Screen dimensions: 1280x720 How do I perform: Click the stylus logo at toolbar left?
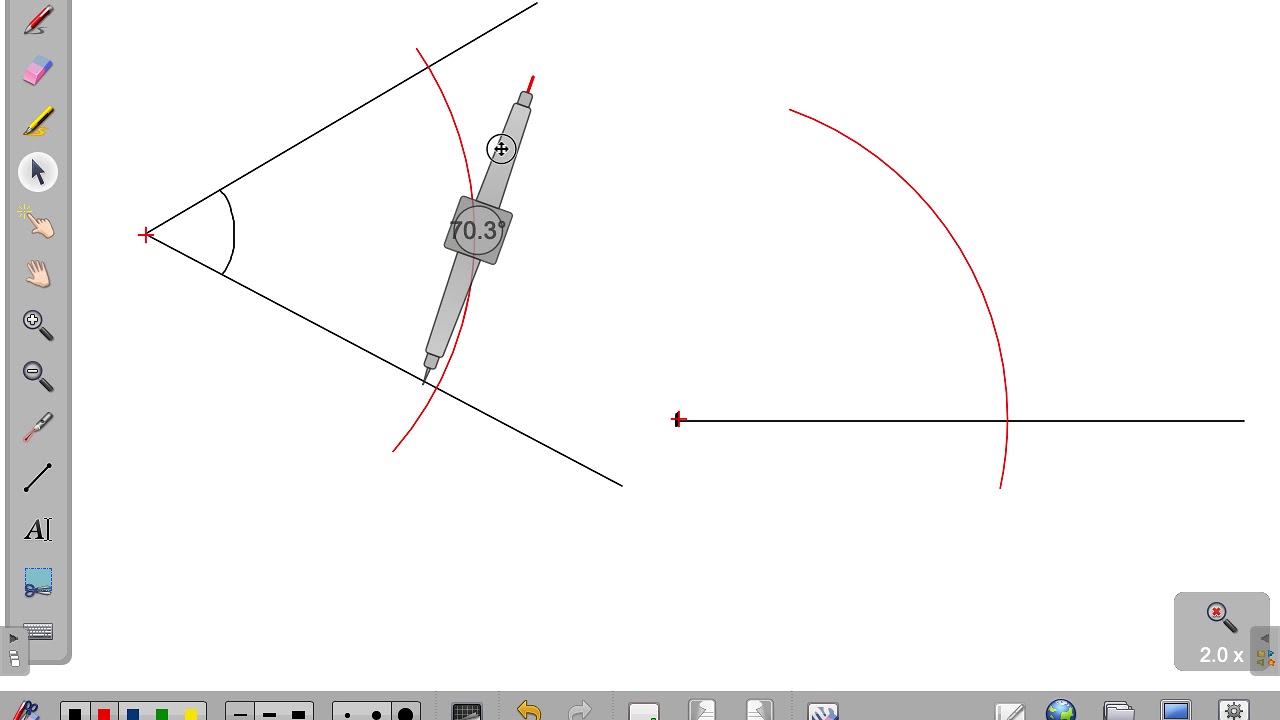[25, 711]
